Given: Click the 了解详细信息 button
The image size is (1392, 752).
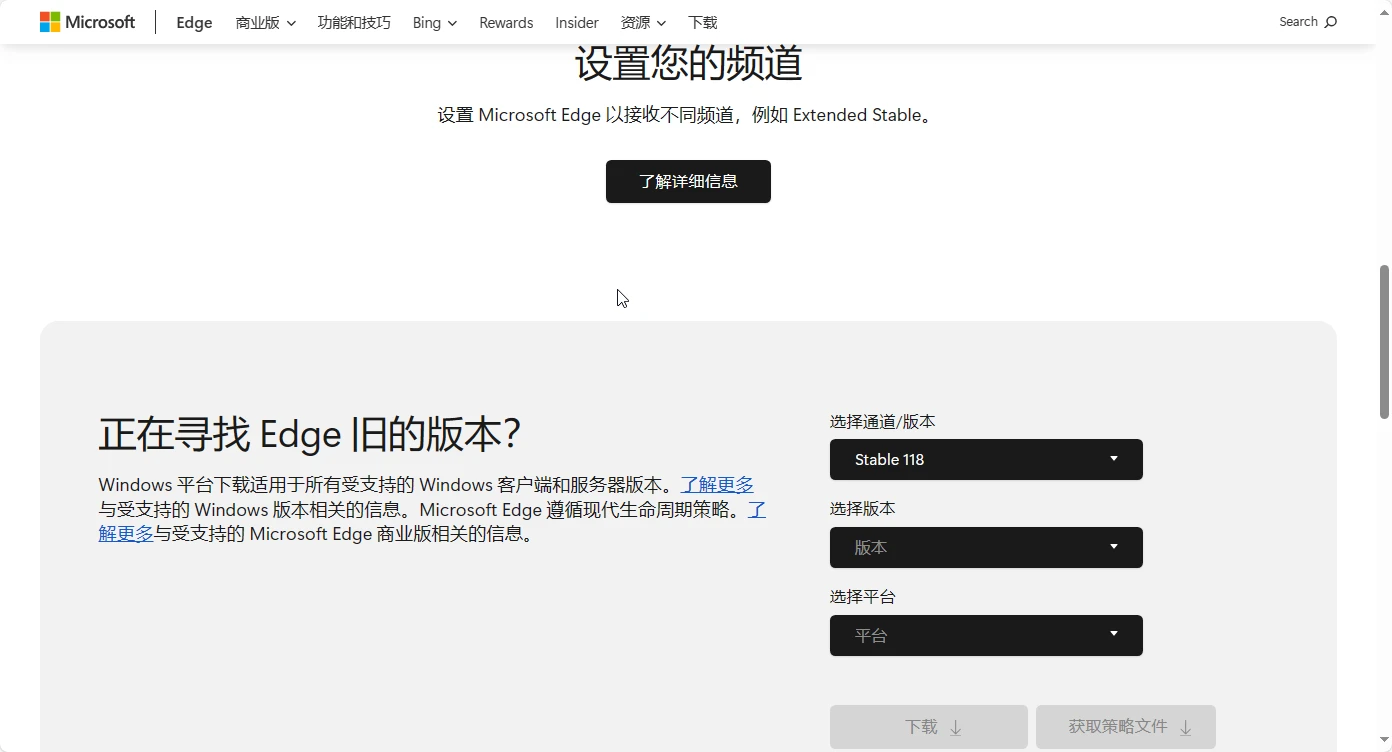Looking at the screenshot, I should [688, 182].
